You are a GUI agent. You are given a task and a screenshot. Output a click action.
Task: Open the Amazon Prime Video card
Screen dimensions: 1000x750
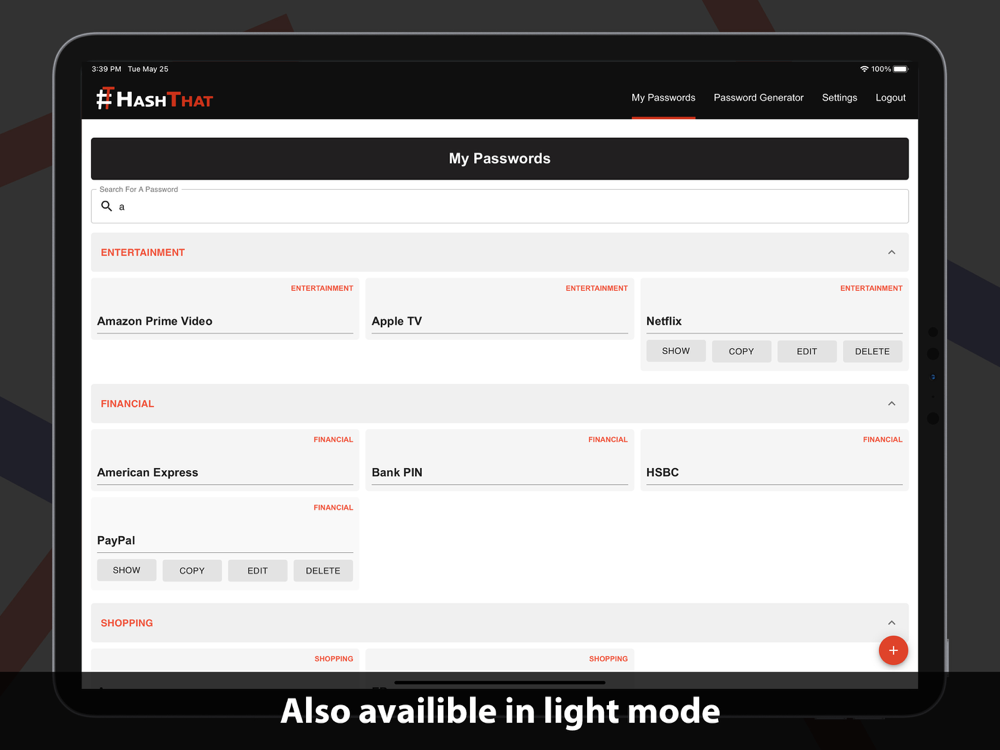point(225,309)
